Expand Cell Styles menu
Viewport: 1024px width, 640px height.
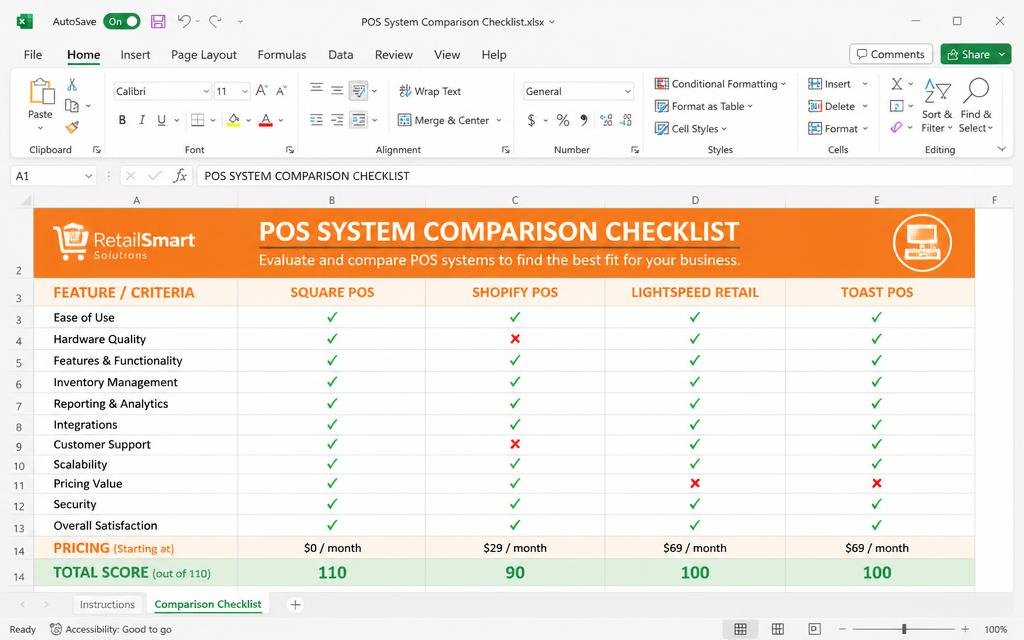(x=691, y=129)
